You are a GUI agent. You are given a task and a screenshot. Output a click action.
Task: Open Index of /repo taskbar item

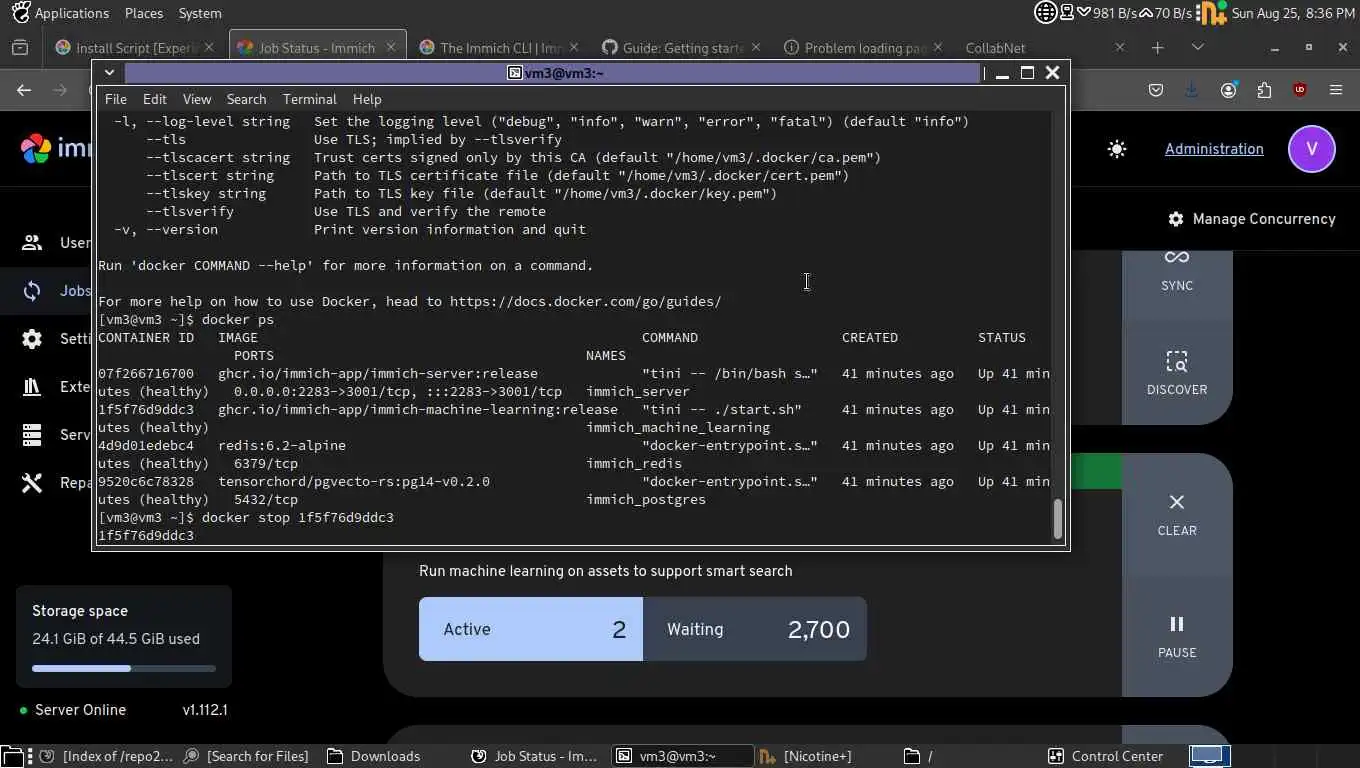[x=105, y=756]
